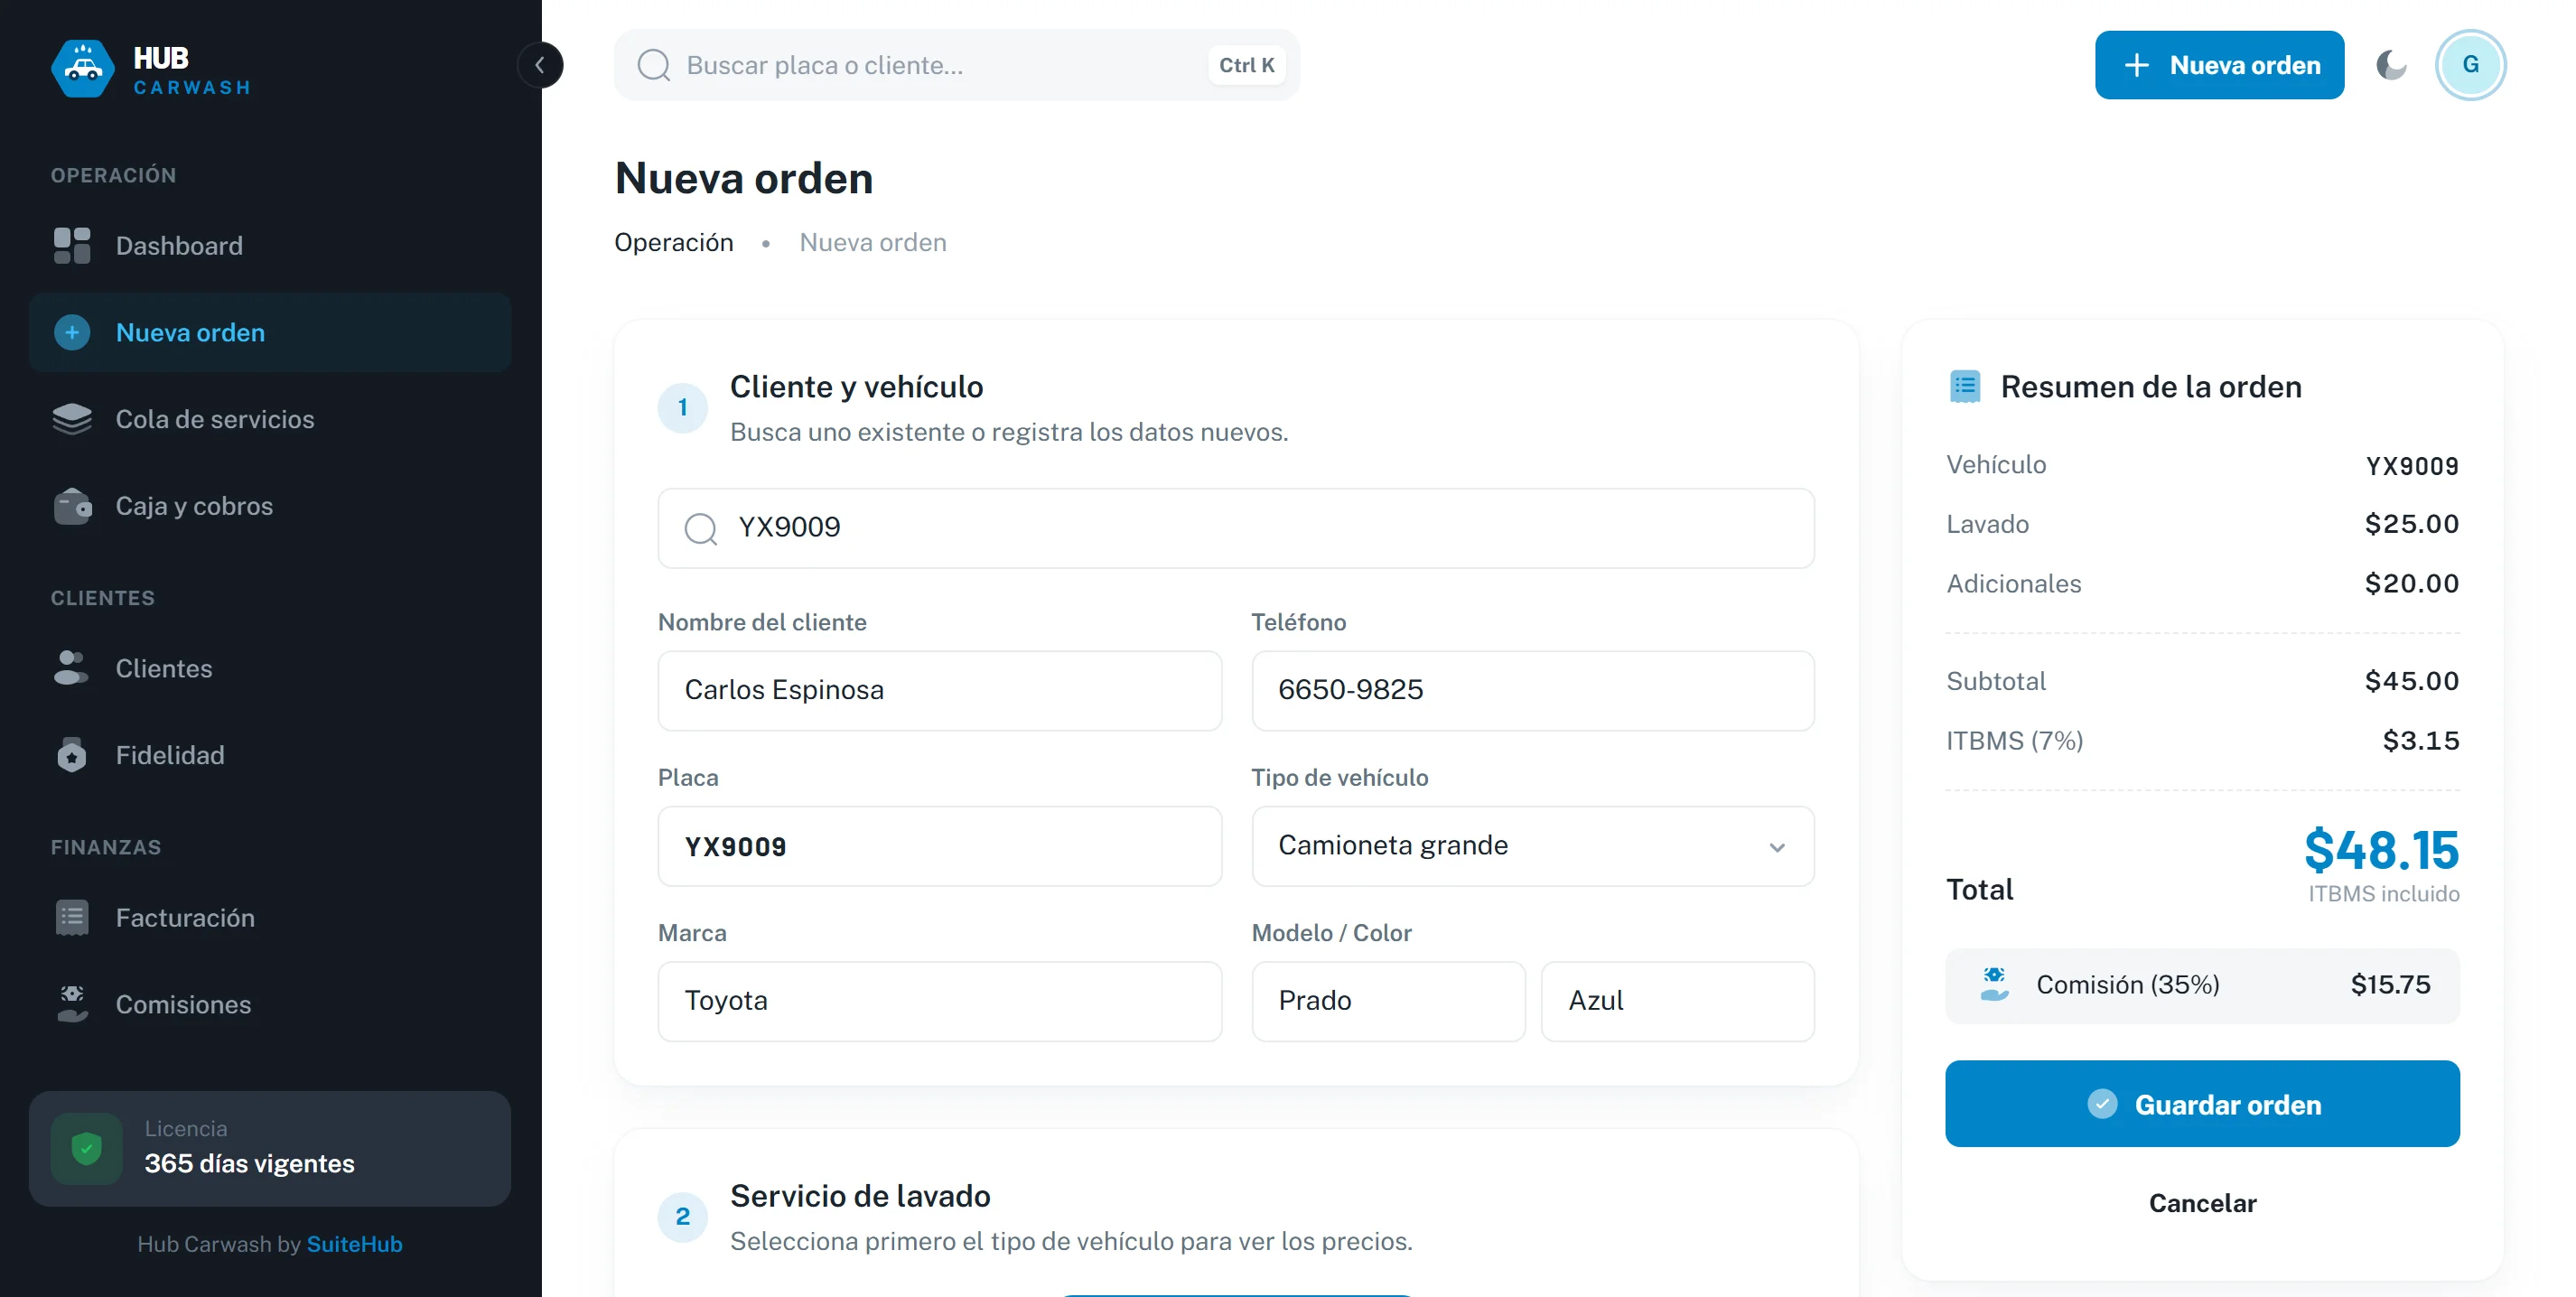2576x1297 pixels.
Task: Click the Fidelidad medal icon
Action: coord(72,756)
